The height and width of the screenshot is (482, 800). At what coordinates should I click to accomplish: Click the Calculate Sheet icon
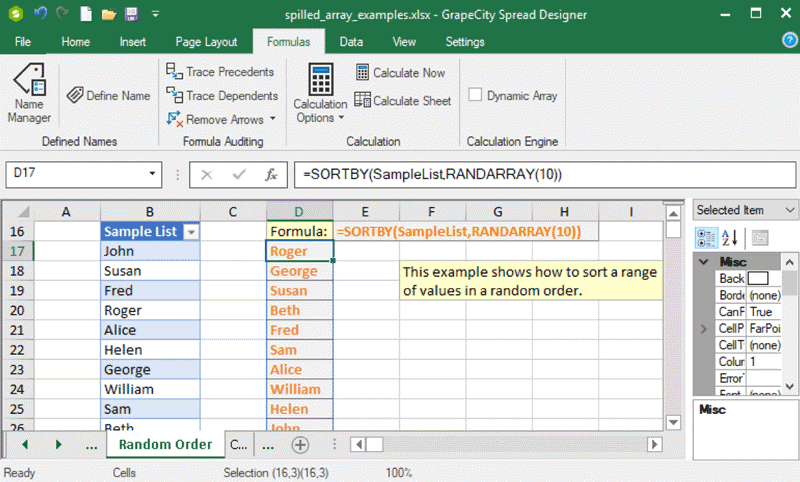coord(363,100)
